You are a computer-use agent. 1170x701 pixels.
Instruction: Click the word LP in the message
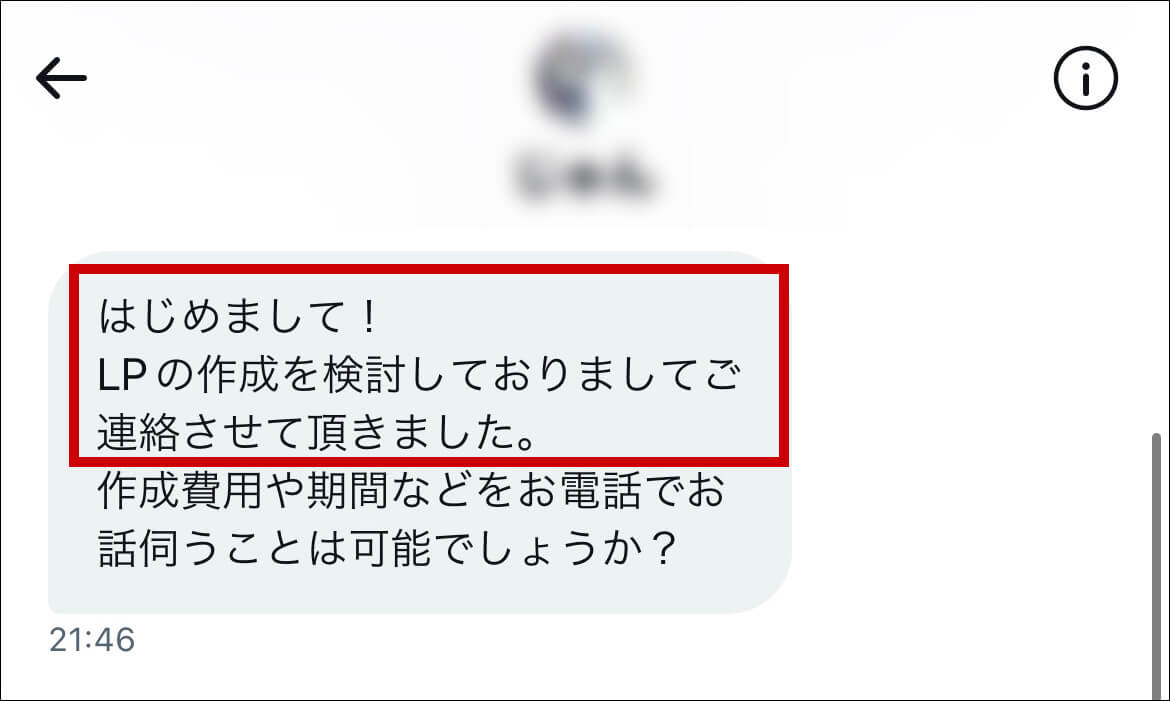click(x=122, y=376)
